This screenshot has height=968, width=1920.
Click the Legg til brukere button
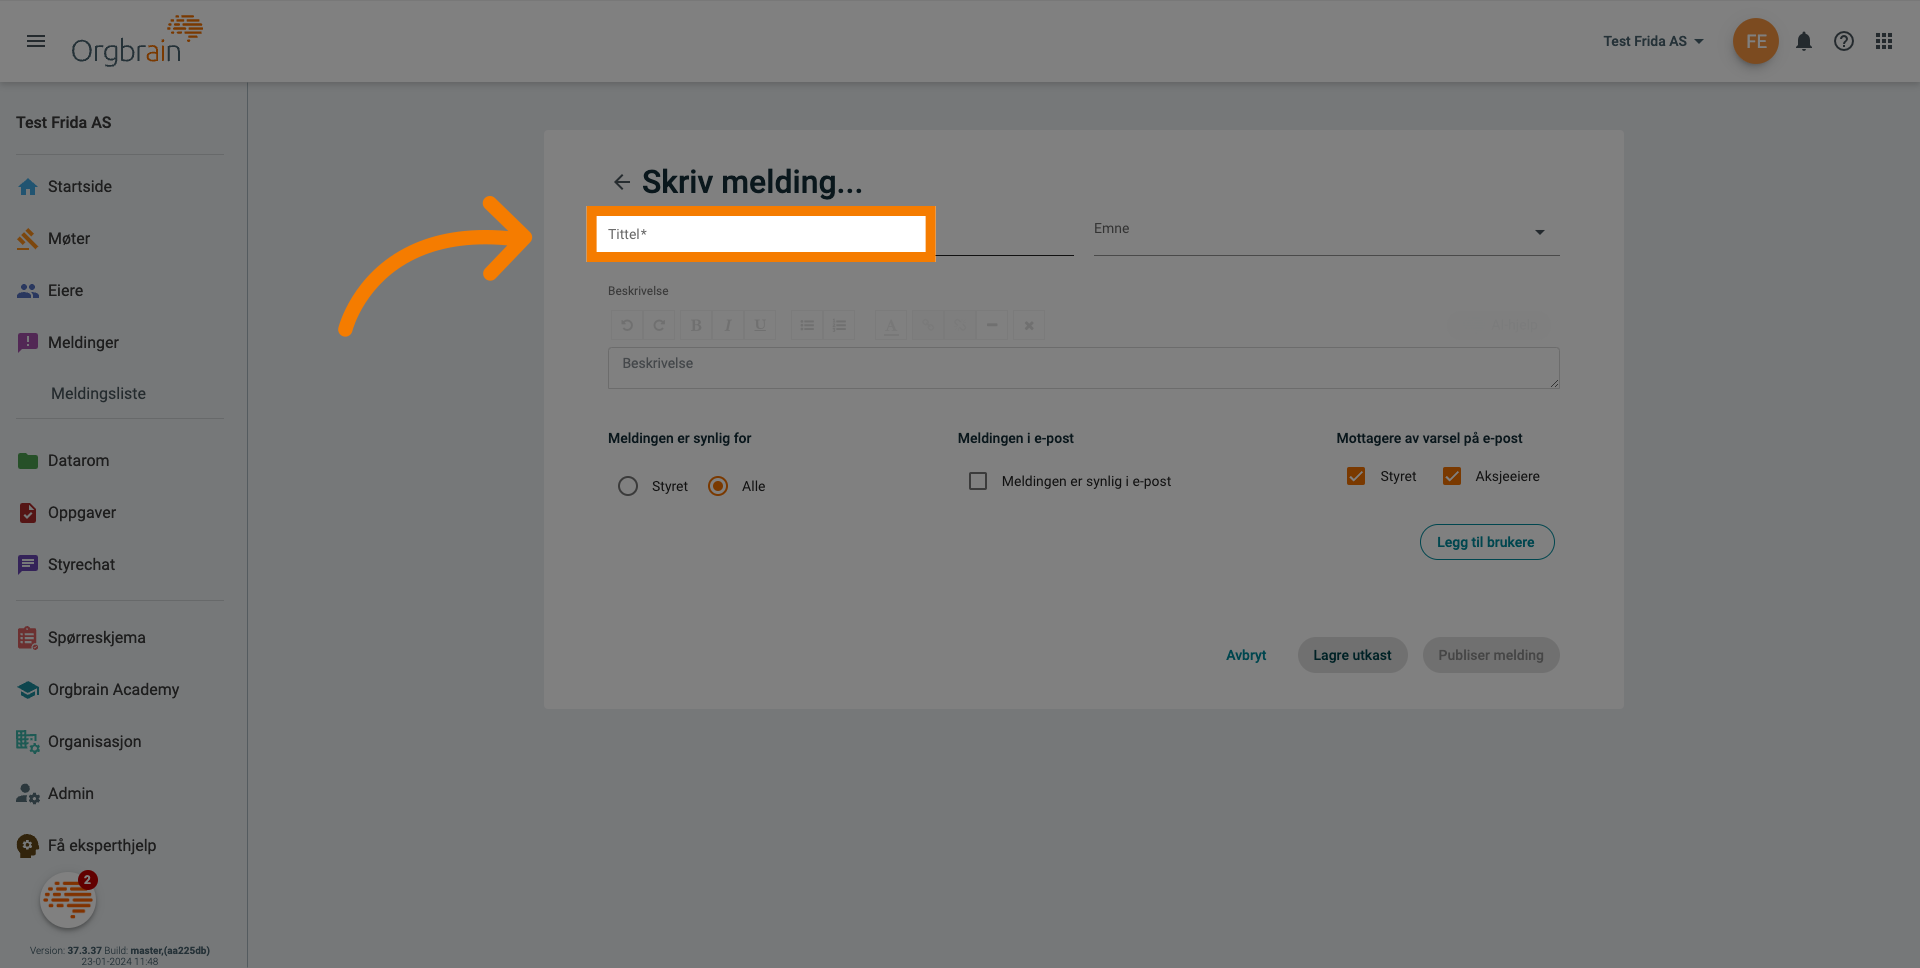tap(1486, 542)
